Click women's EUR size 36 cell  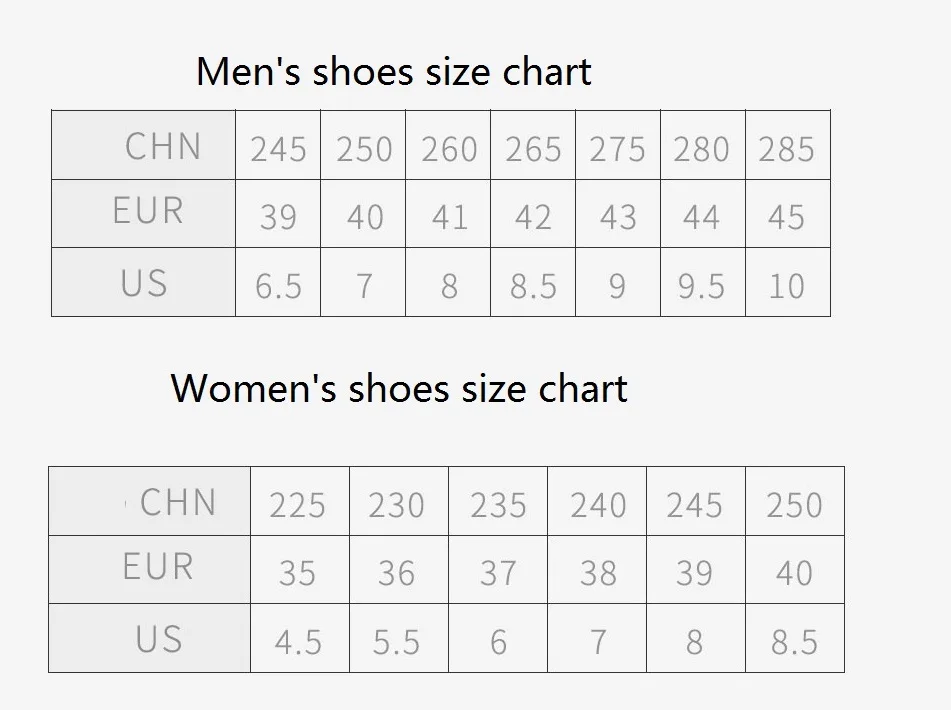[399, 569]
